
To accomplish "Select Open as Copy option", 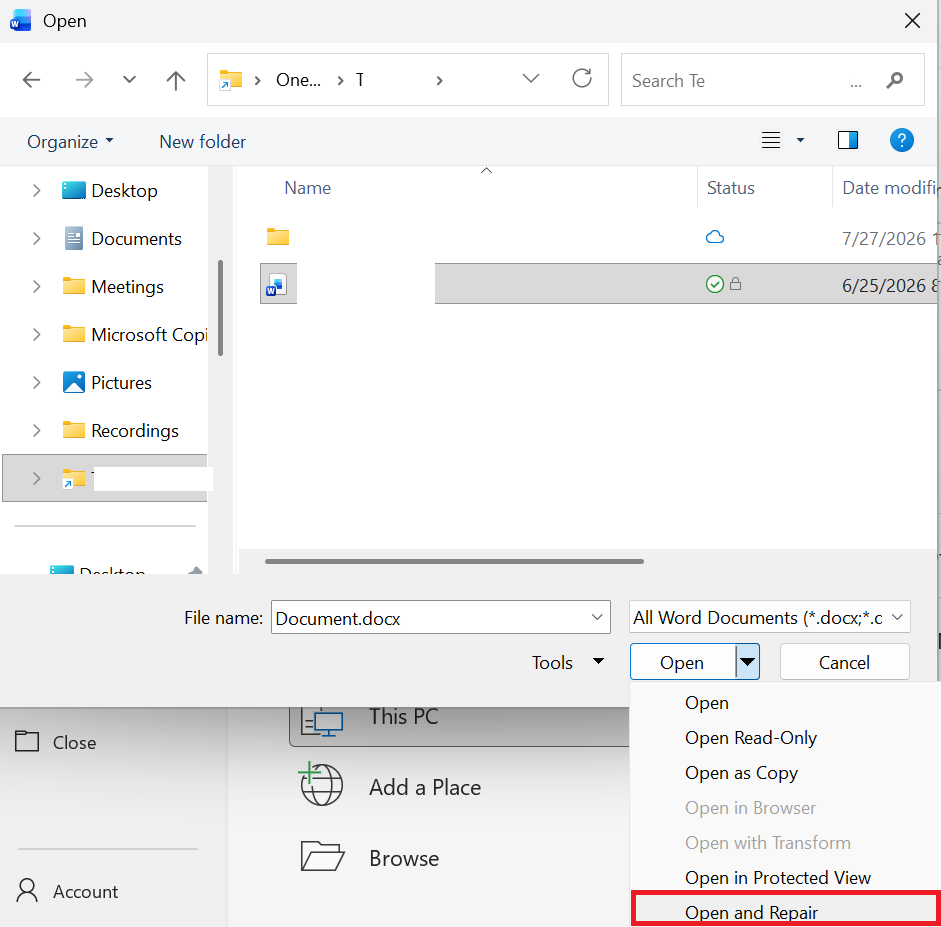I will tap(741, 773).
